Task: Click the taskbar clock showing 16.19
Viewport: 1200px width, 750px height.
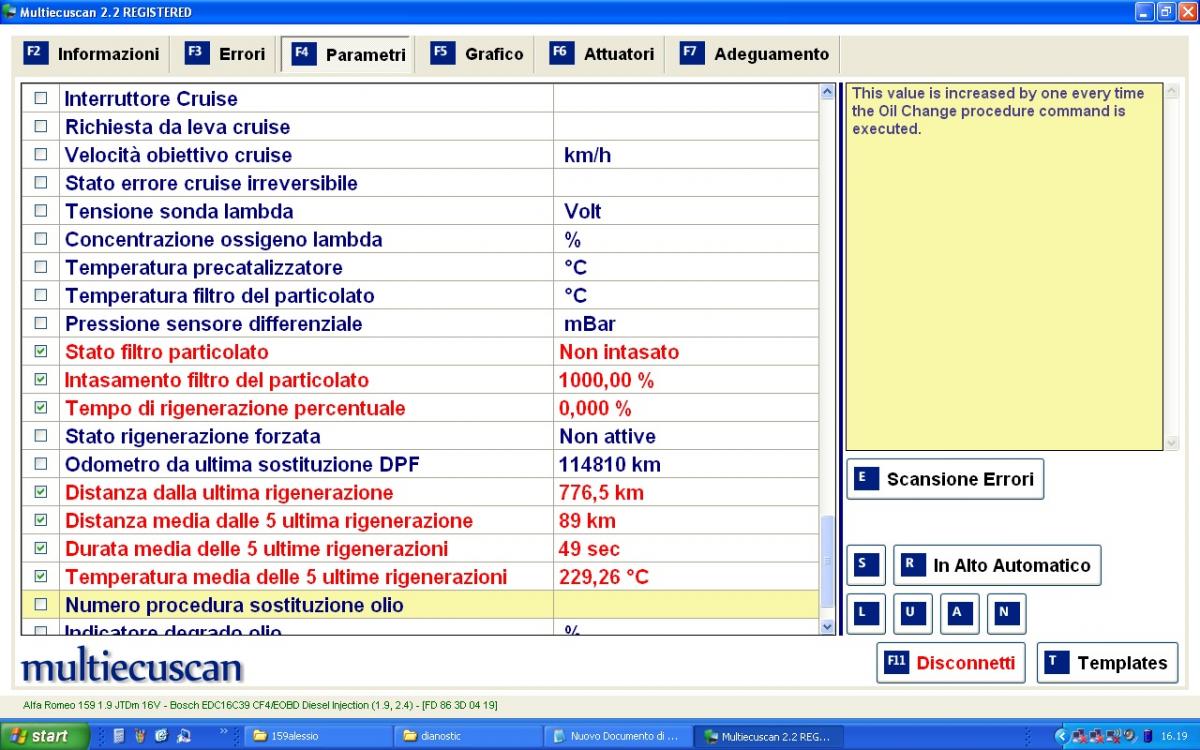Action: pyautogui.click(x=1174, y=736)
